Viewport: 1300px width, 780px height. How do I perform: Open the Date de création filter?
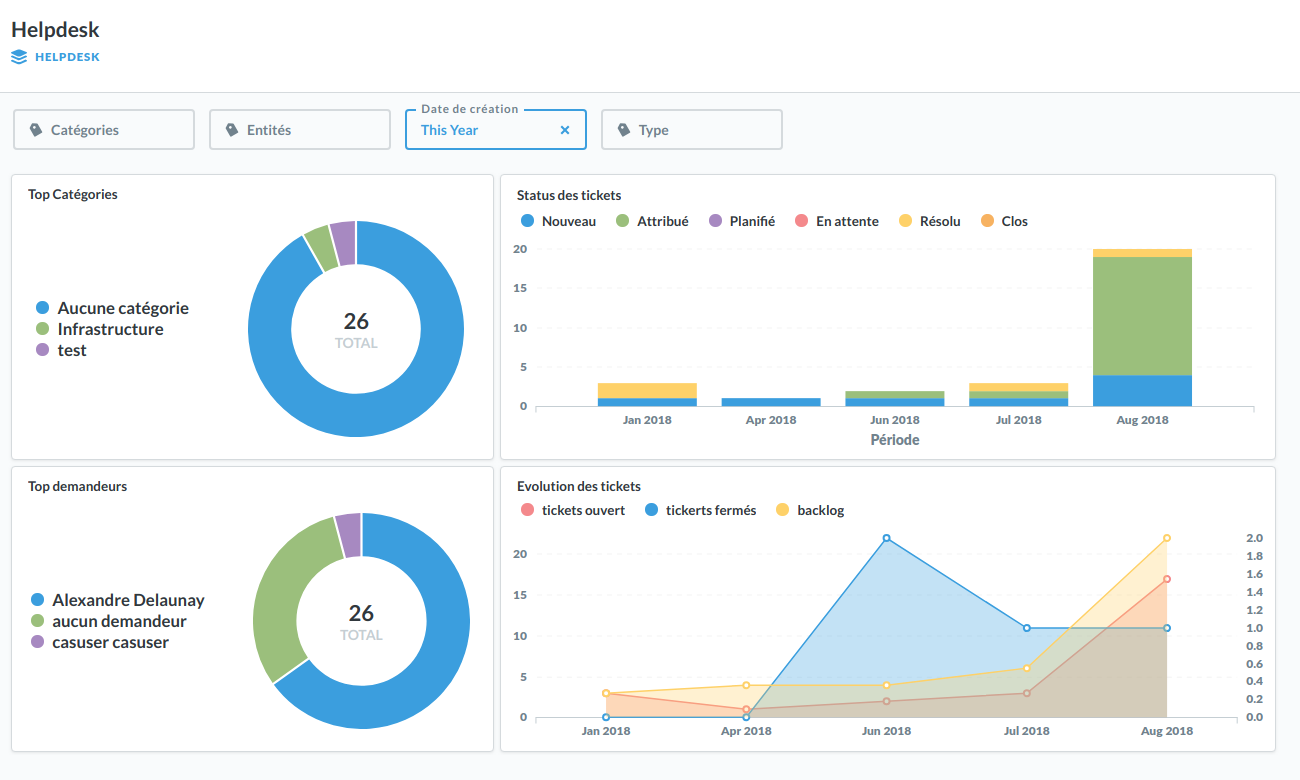[x=496, y=130]
